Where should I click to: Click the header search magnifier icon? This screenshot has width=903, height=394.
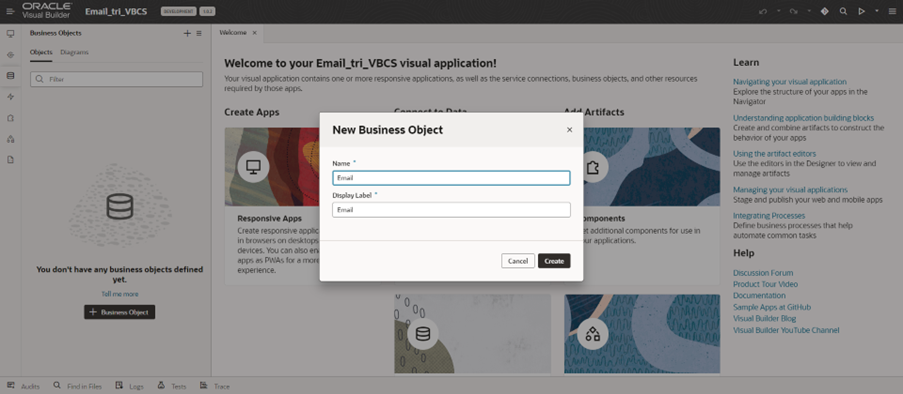(x=843, y=11)
